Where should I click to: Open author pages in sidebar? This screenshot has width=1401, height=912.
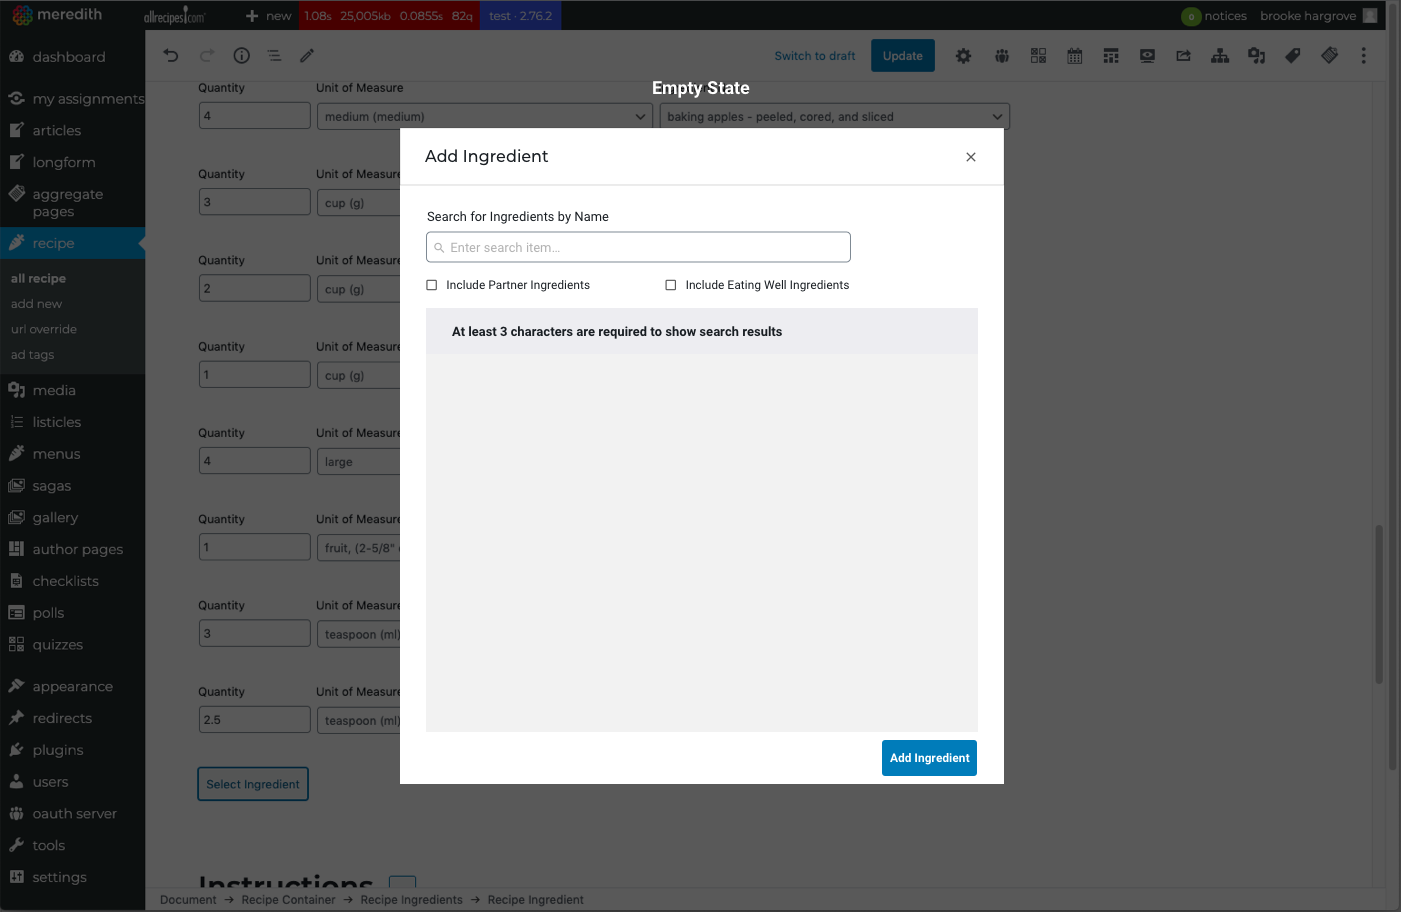78,549
